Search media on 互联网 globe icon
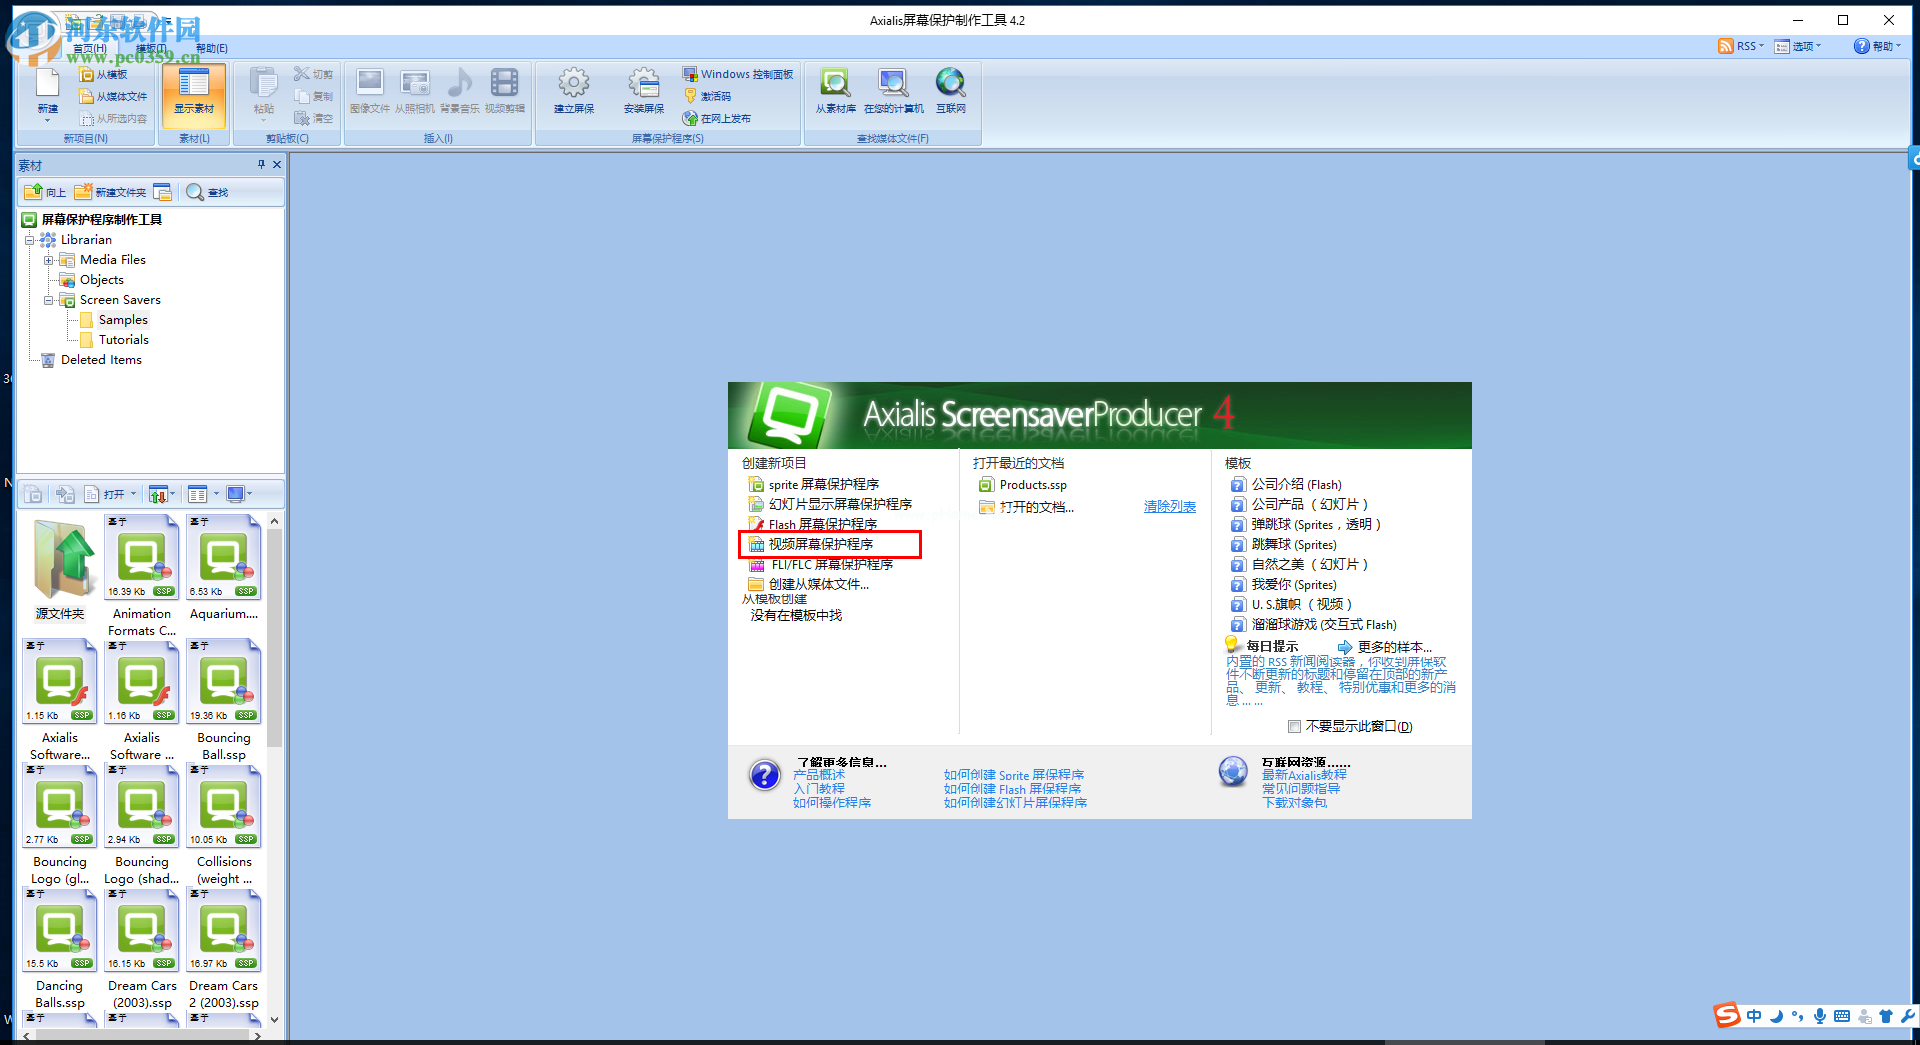The height and width of the screenshot is (1045, 1920). coord(950,92)
